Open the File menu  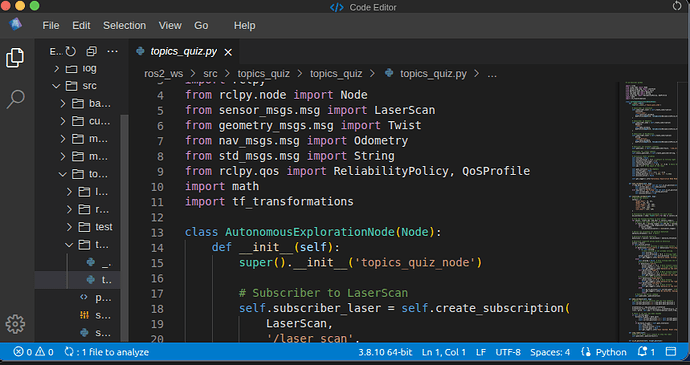[x=51, y=26]
